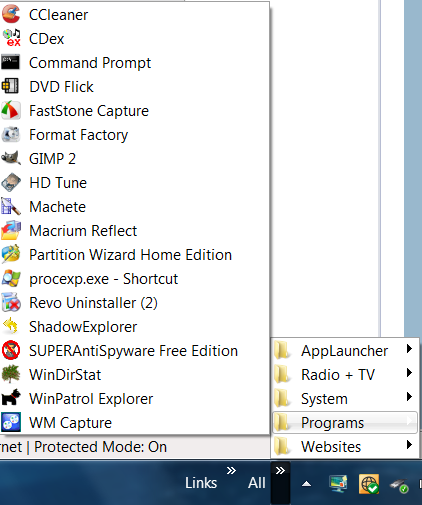Click the HD Tune drive icon
422x505 pixels.
pos(11,183)
